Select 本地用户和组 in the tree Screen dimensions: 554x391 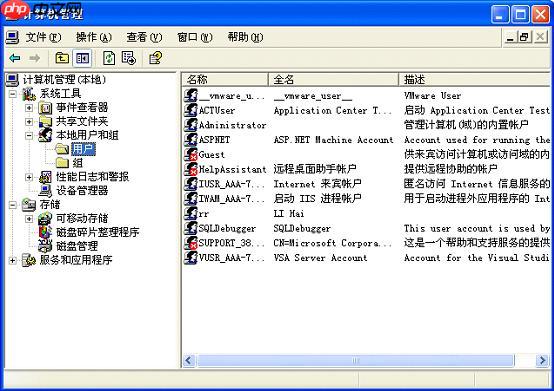87,135
